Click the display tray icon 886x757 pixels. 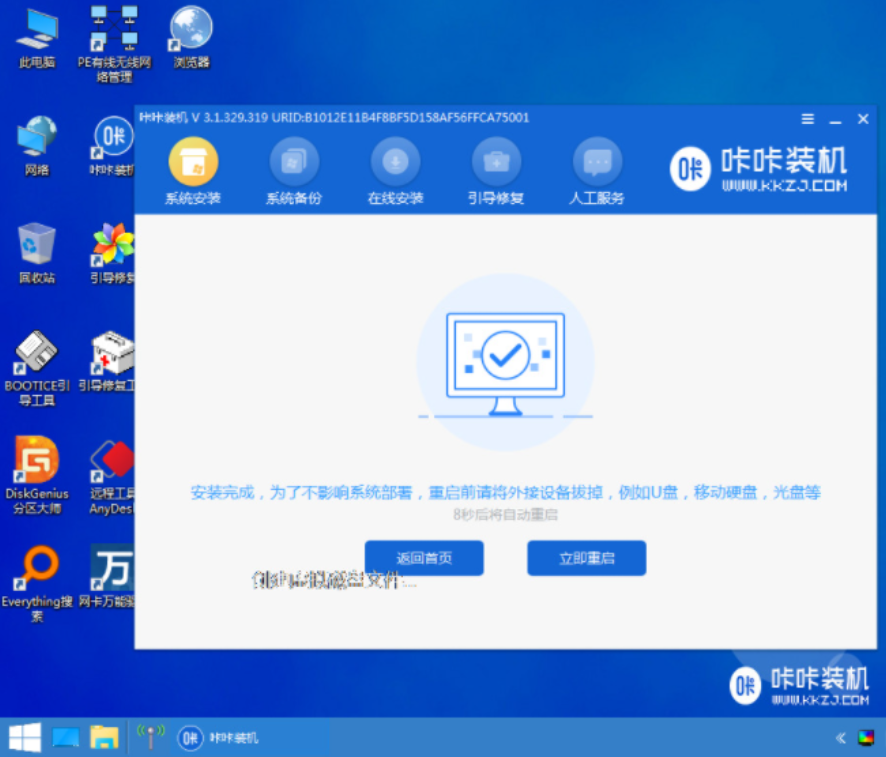[866, 738]
